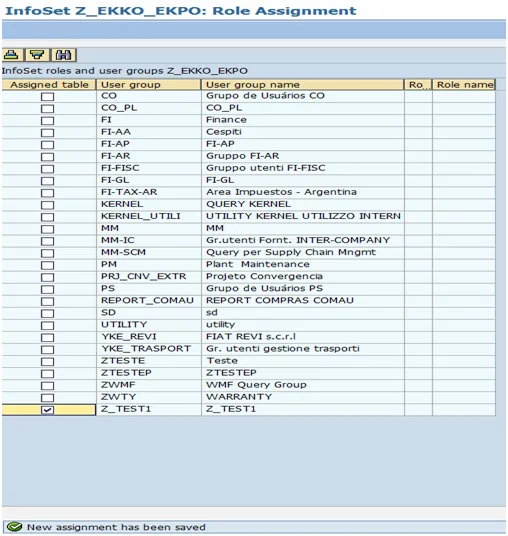Check the FI user group checkbox

click(48, 121)
